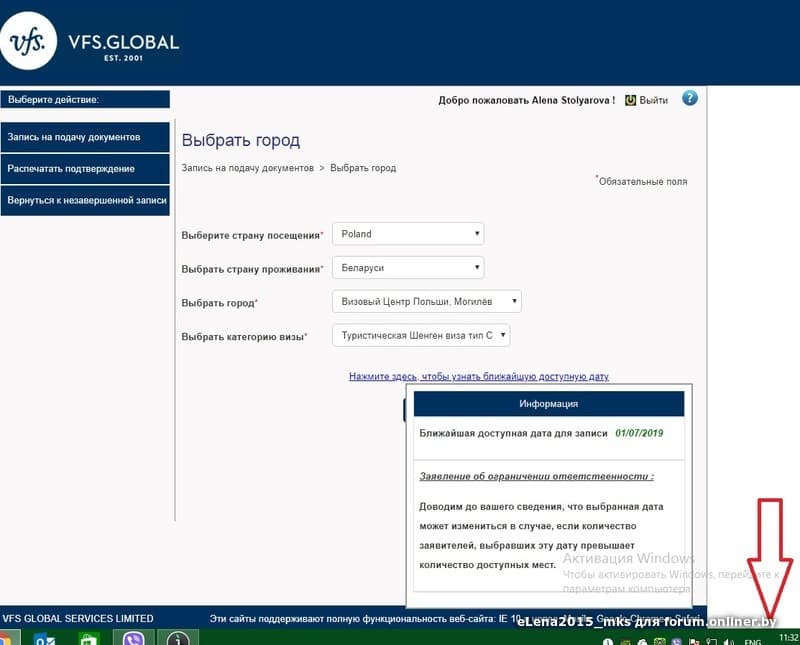Click the Информация popup header
The width and height of the screenshot is (800, 645).
point(548,404)
